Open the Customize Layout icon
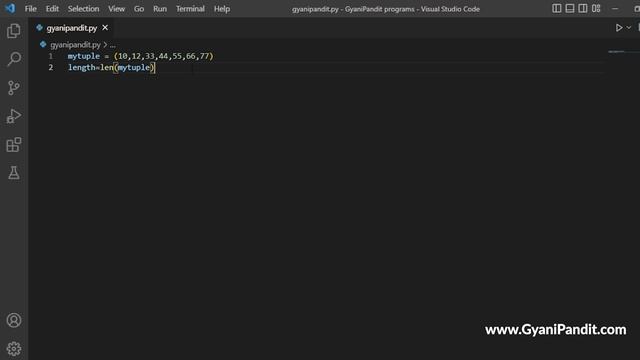The width and height of the screenshot is (640, 360). tap(596, 9)
